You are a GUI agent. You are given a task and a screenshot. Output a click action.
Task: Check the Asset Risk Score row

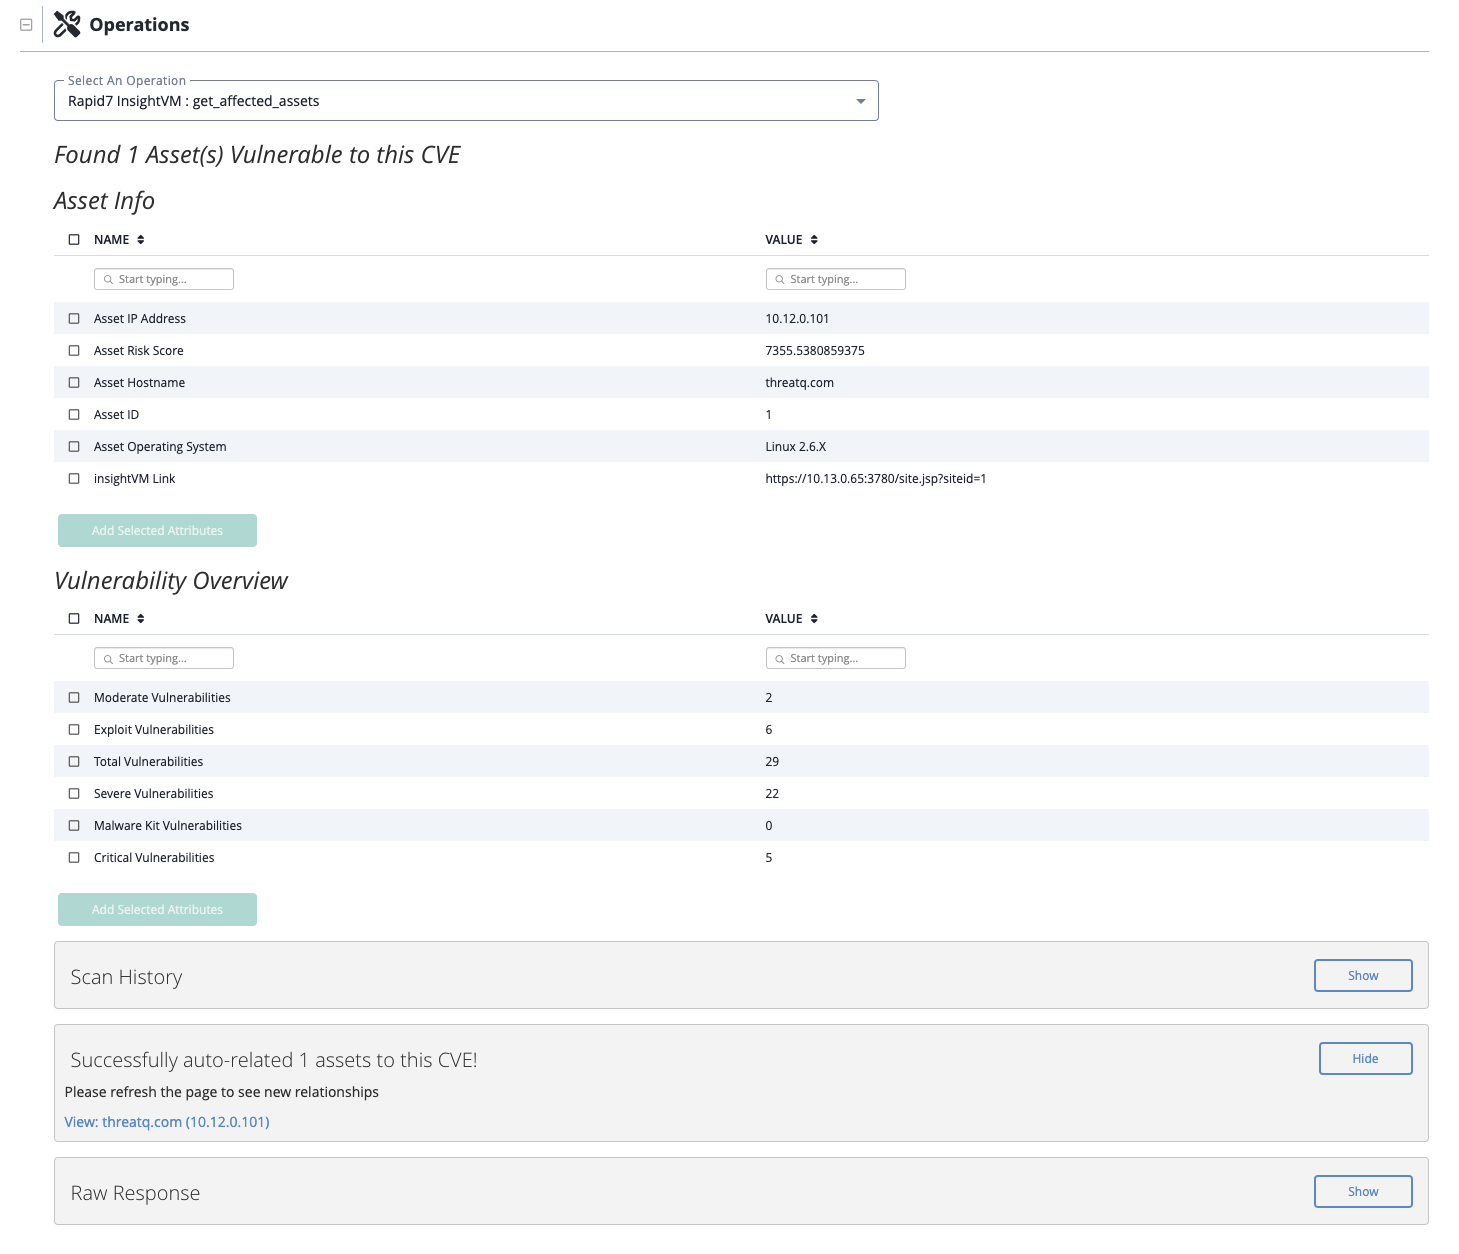click(x=74, y=351)
